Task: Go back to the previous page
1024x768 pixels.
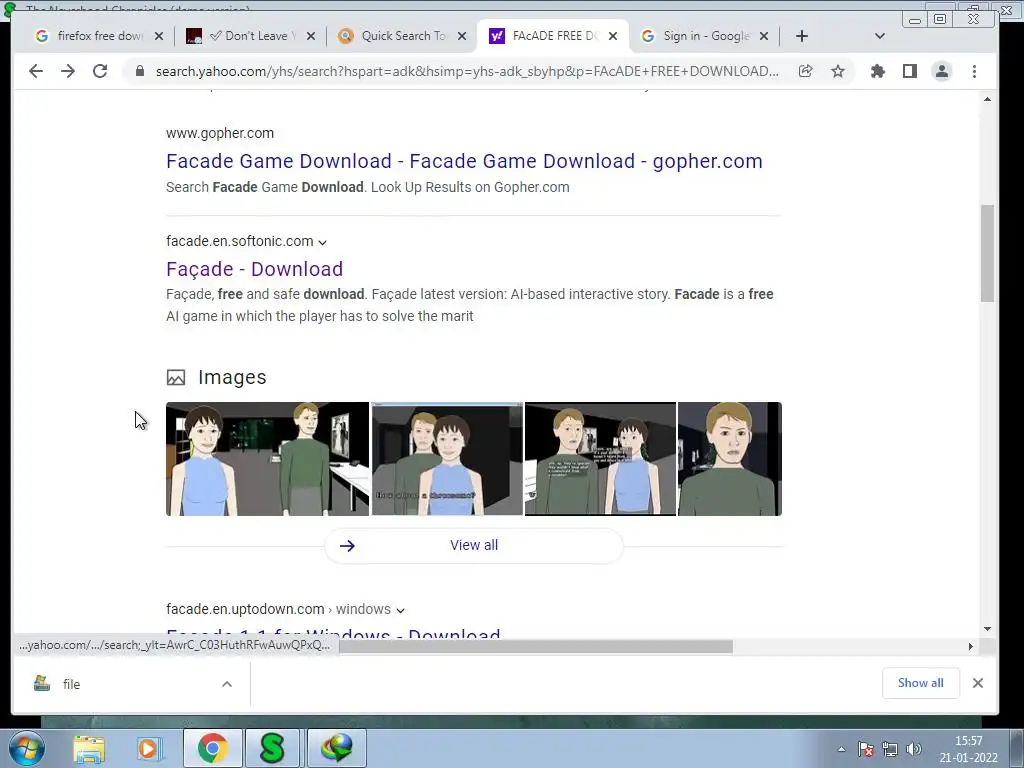Action: [36, 71]
